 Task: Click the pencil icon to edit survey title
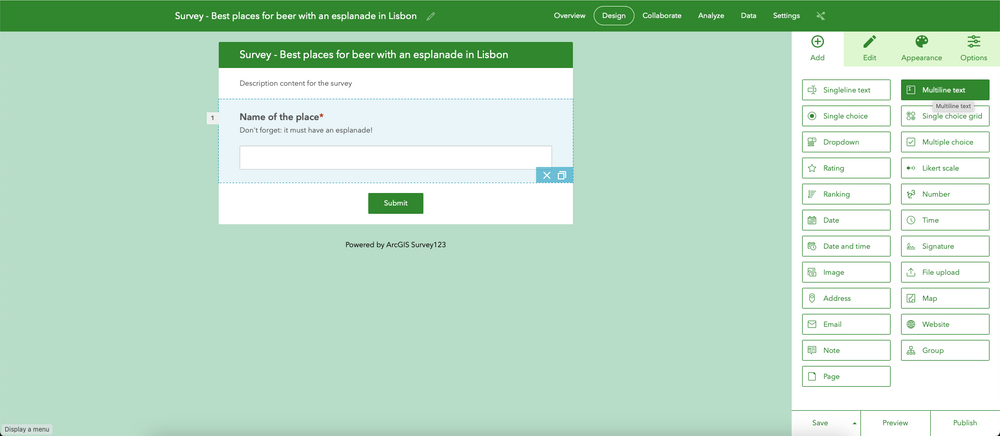click(431, 16)
